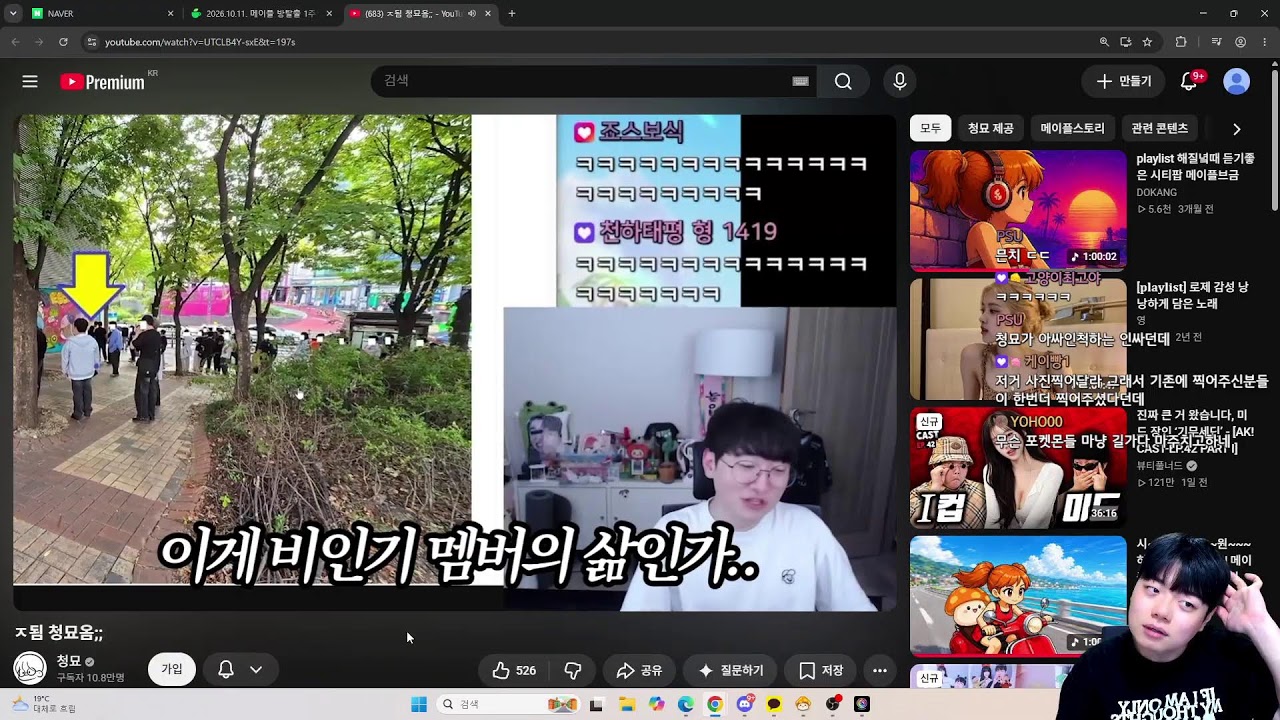Open the I컵 미드 36:16 video thumbnail
1280x720 pixels.
[1018, 468]
